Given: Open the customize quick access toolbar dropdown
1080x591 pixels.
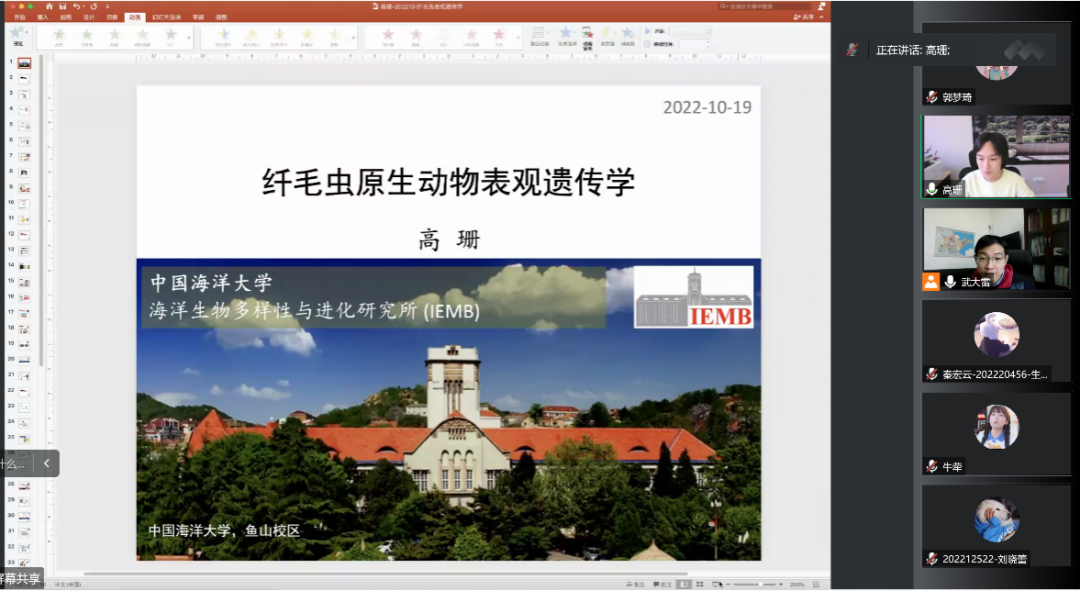Looking at the screenshot, I should pyautogui.click(x=107, y=6).
